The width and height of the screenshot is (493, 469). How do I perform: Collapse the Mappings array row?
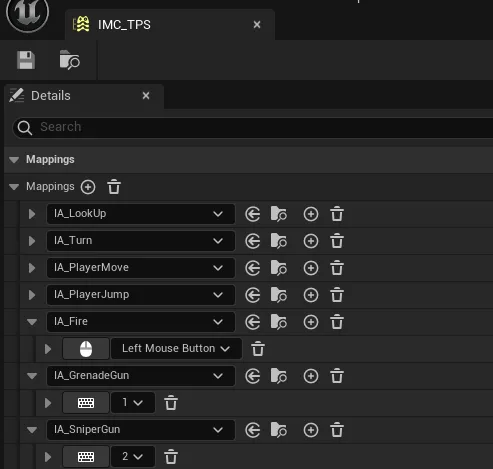point(14,187)
